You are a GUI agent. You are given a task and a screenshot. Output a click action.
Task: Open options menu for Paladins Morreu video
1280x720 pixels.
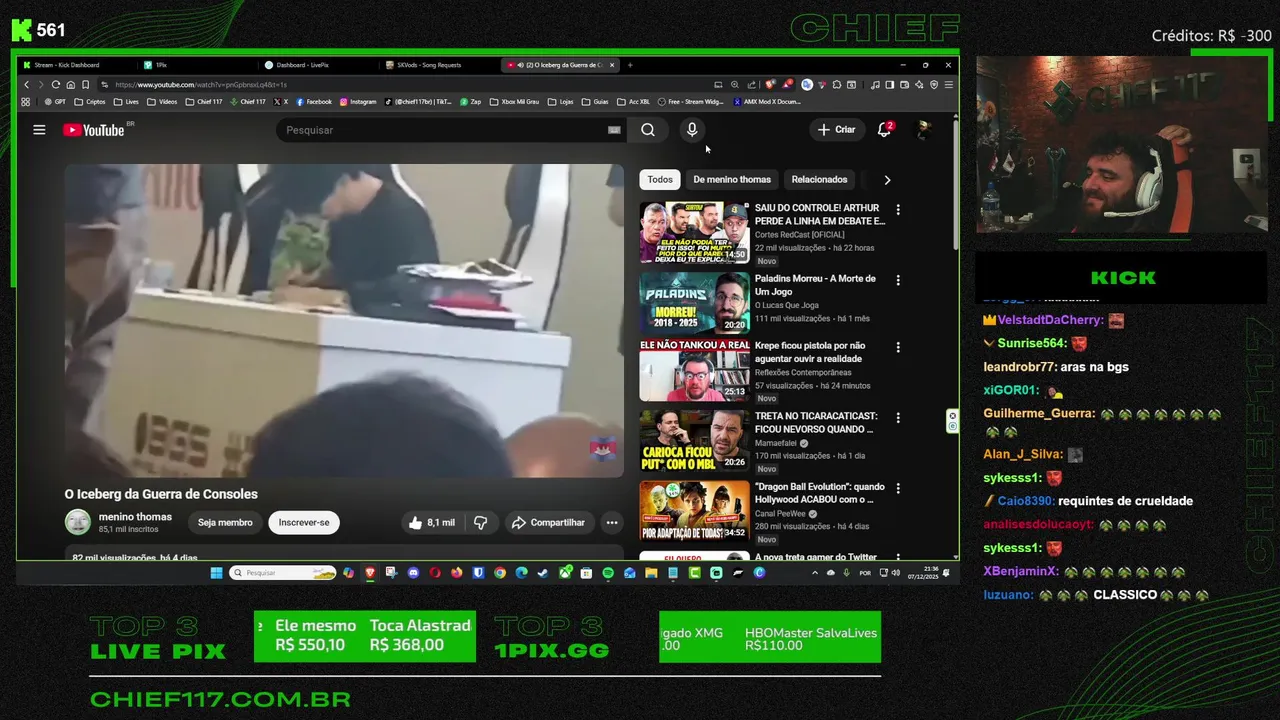click(898, 280)
